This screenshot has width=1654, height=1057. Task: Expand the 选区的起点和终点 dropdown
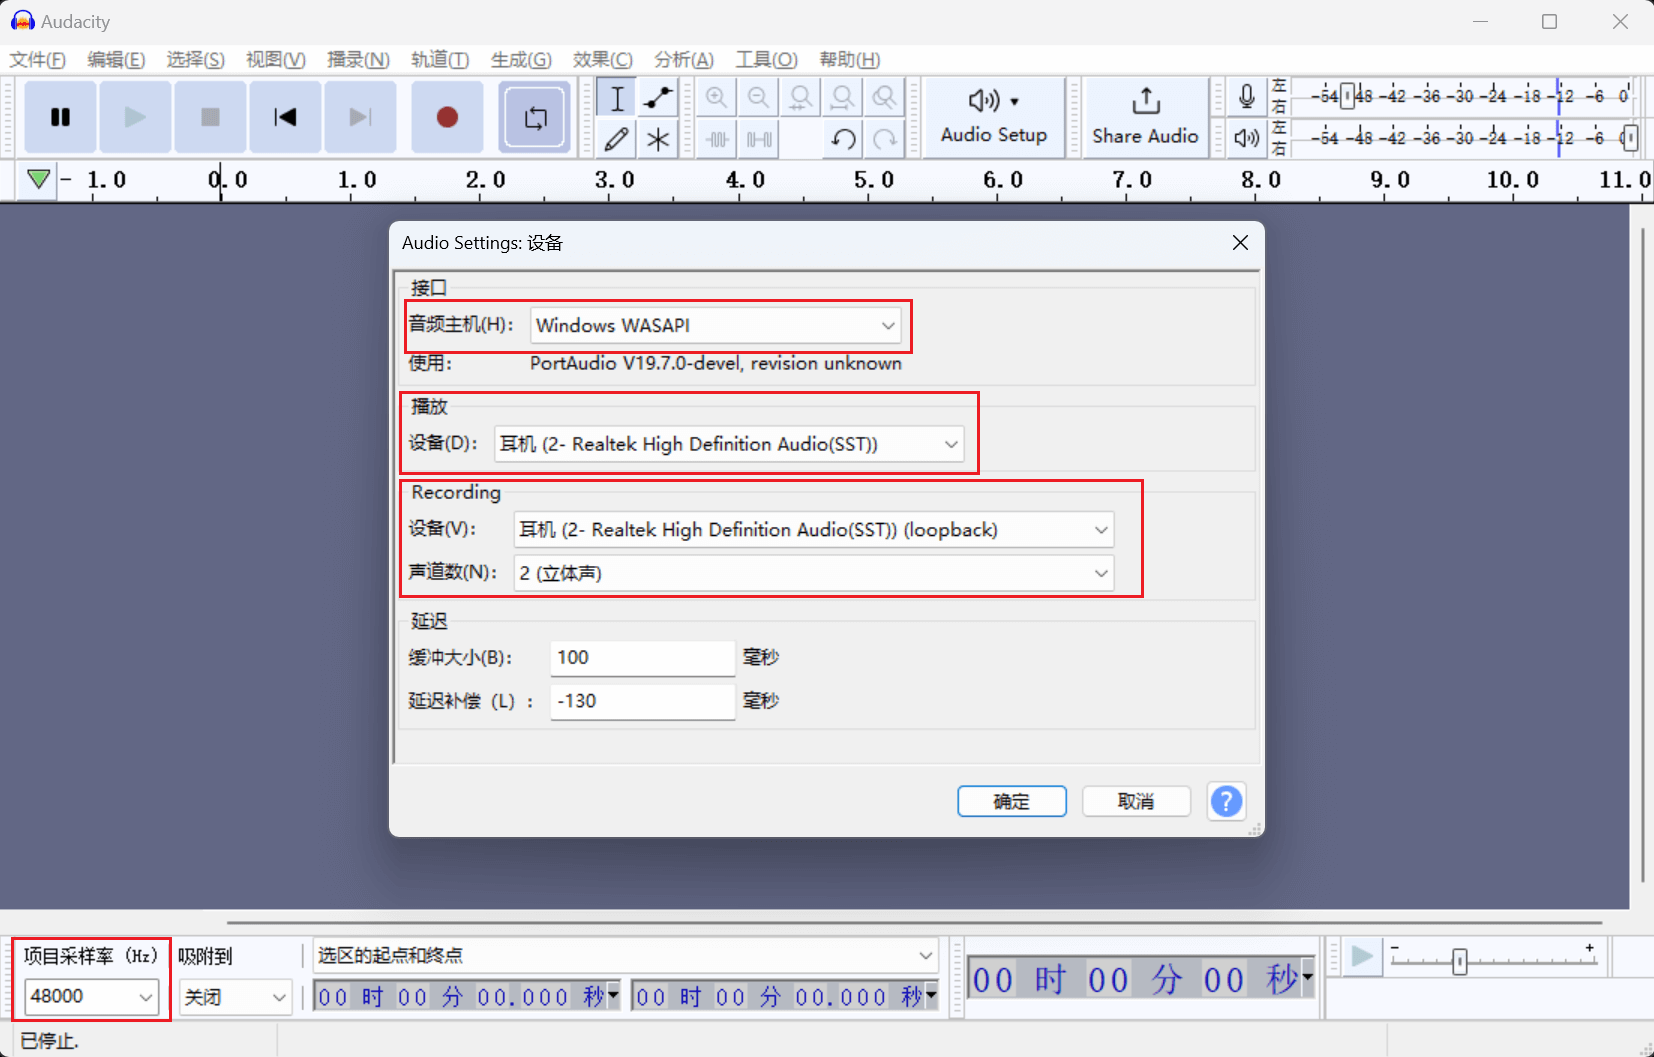626,955
